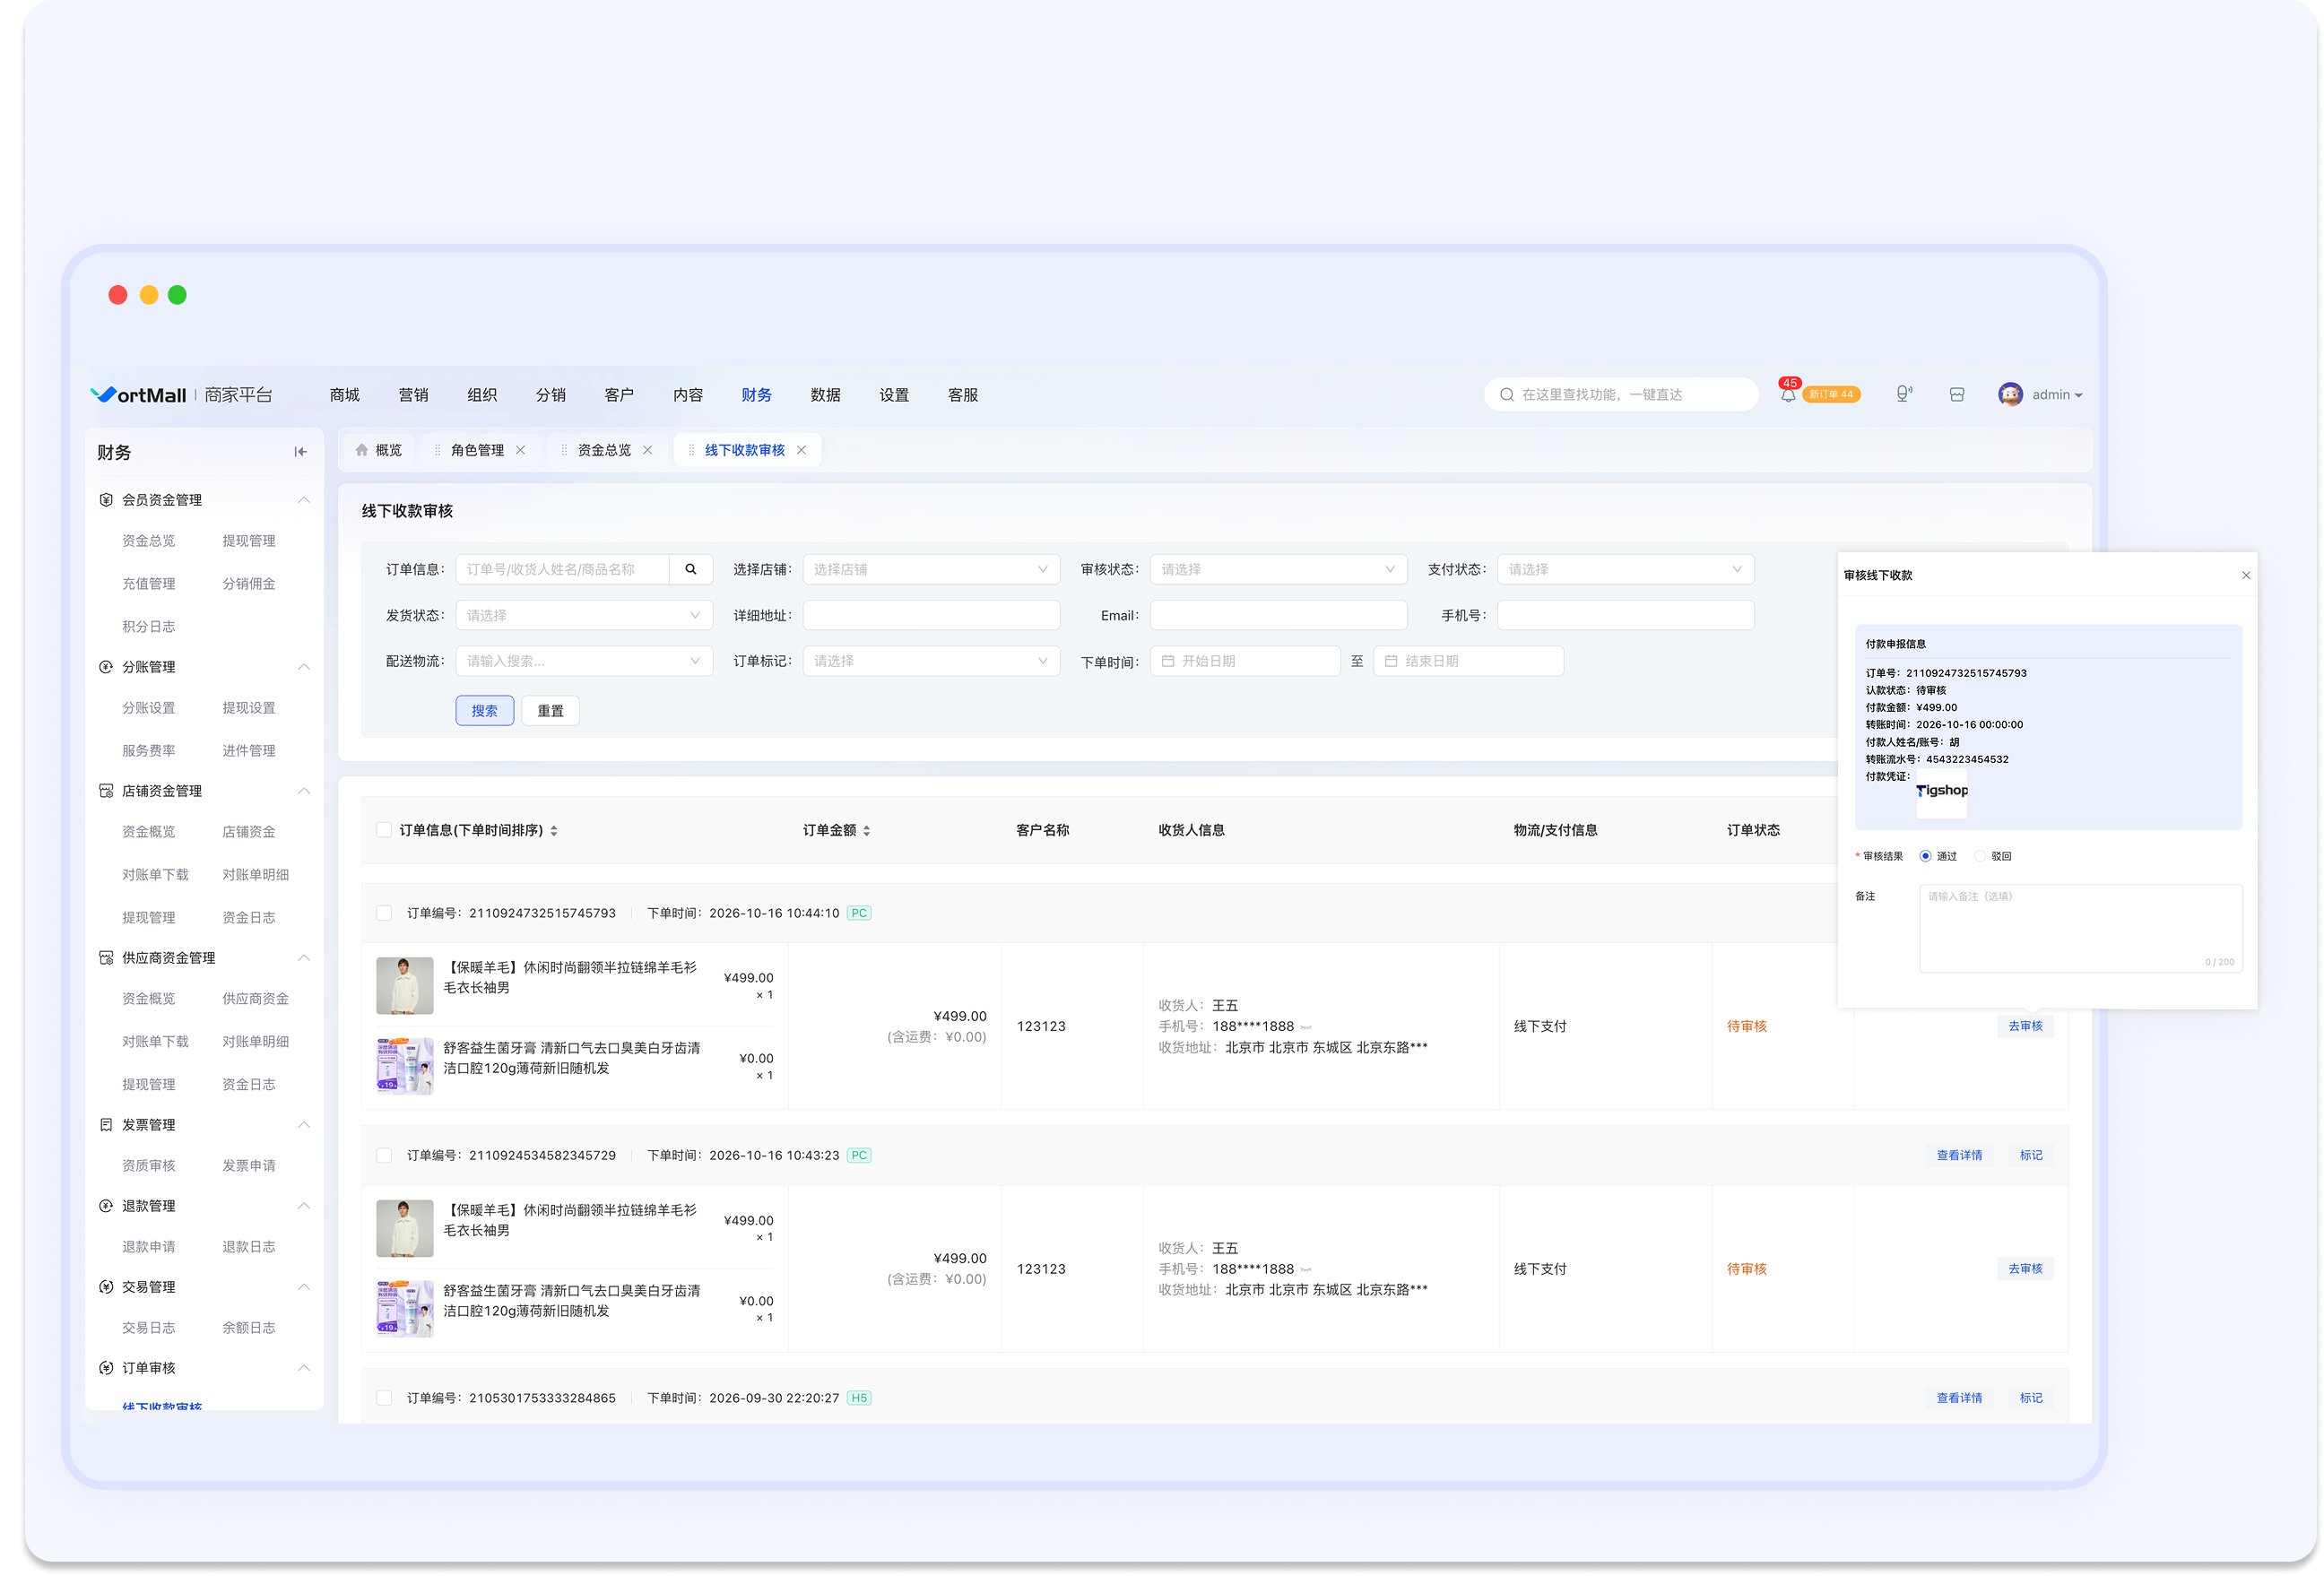Close the 角色管理 tab
Viewport: 2324px width, 1576px height.
pyautogui.click(x=521, y=450)
